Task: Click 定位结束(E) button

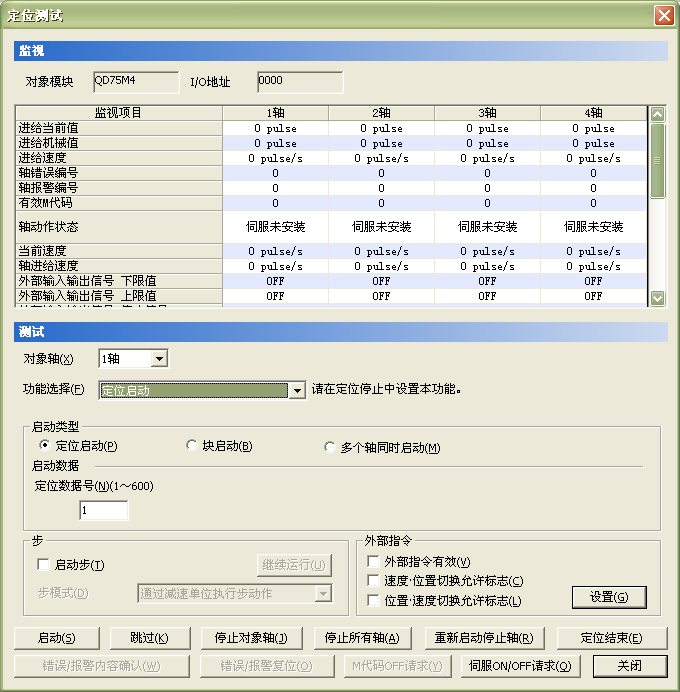Action: 611,638
